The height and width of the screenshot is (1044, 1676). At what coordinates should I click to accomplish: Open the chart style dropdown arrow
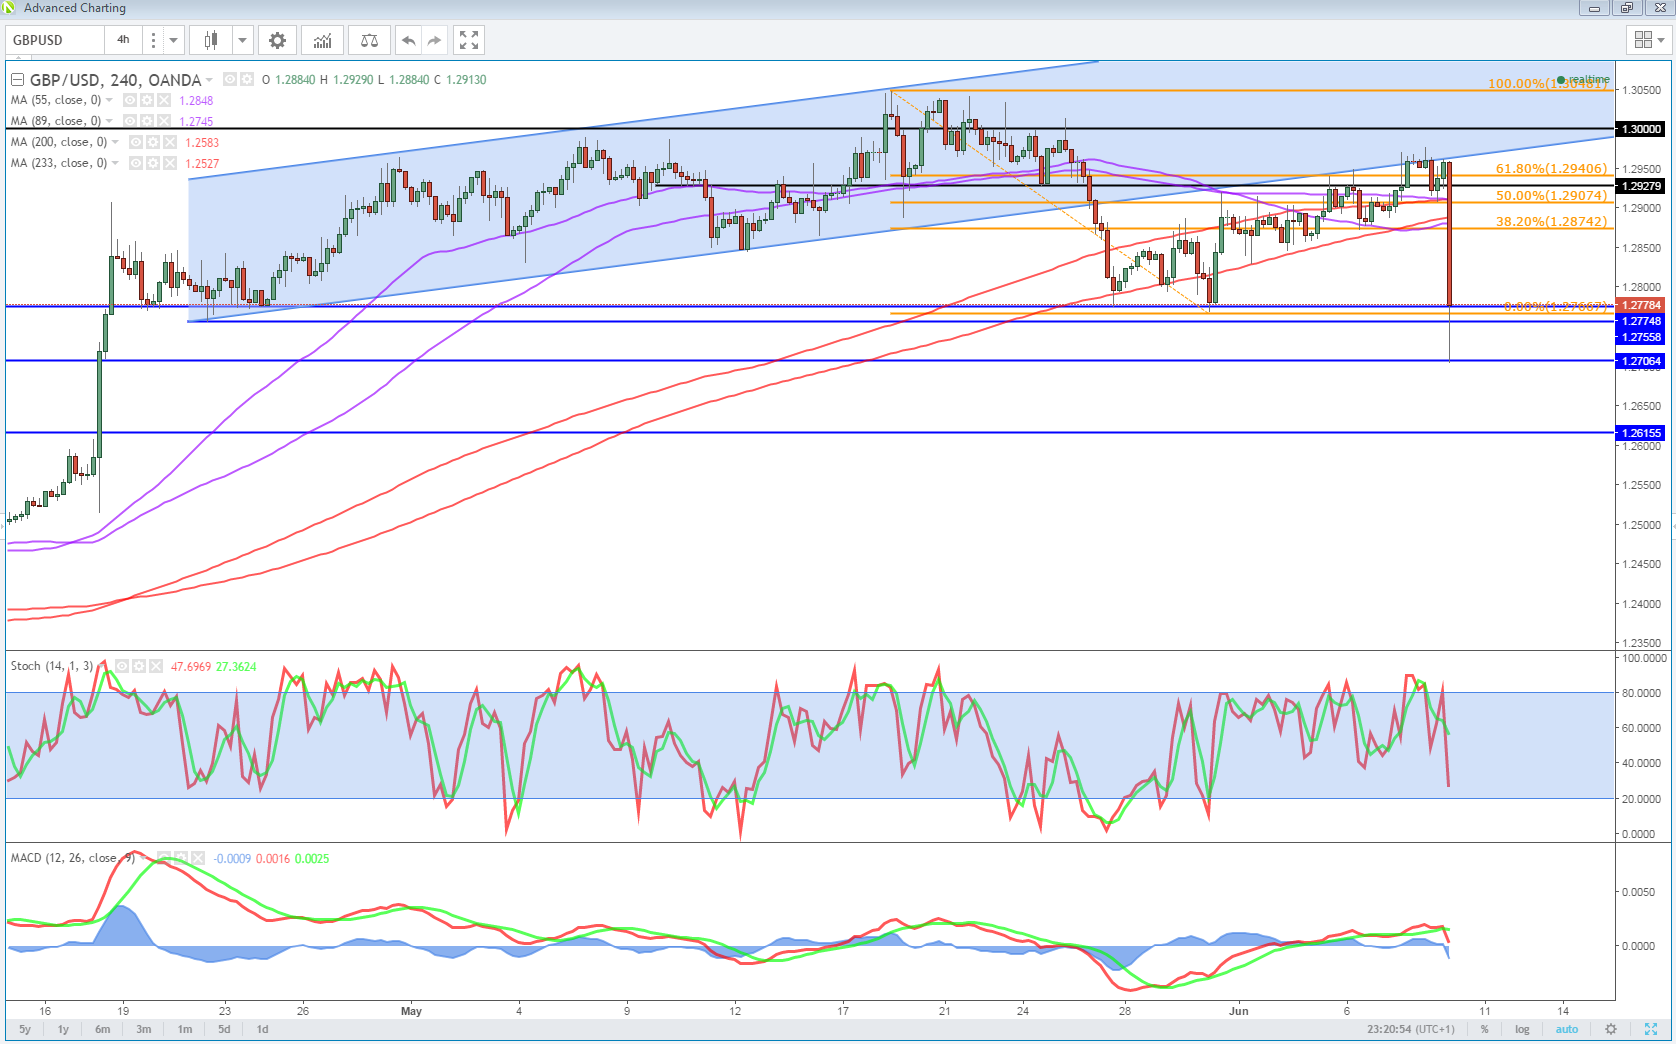point(242,40)
